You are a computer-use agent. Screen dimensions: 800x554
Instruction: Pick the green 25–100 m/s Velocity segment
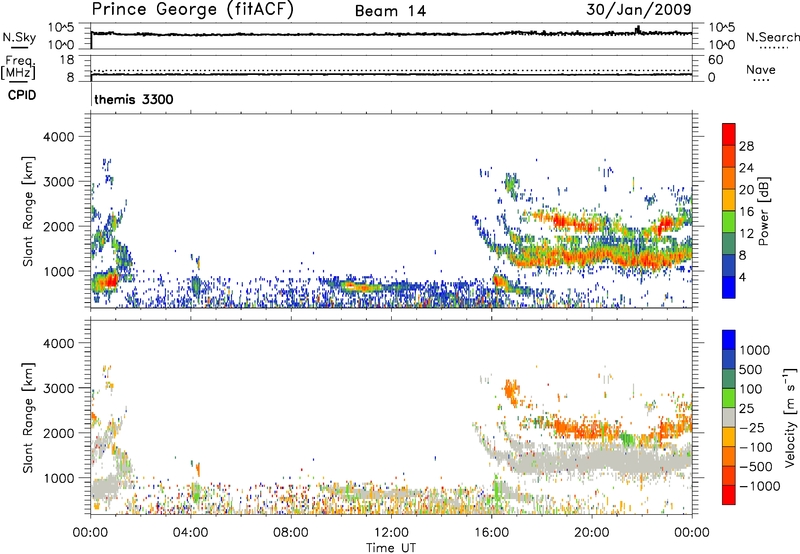729,398
